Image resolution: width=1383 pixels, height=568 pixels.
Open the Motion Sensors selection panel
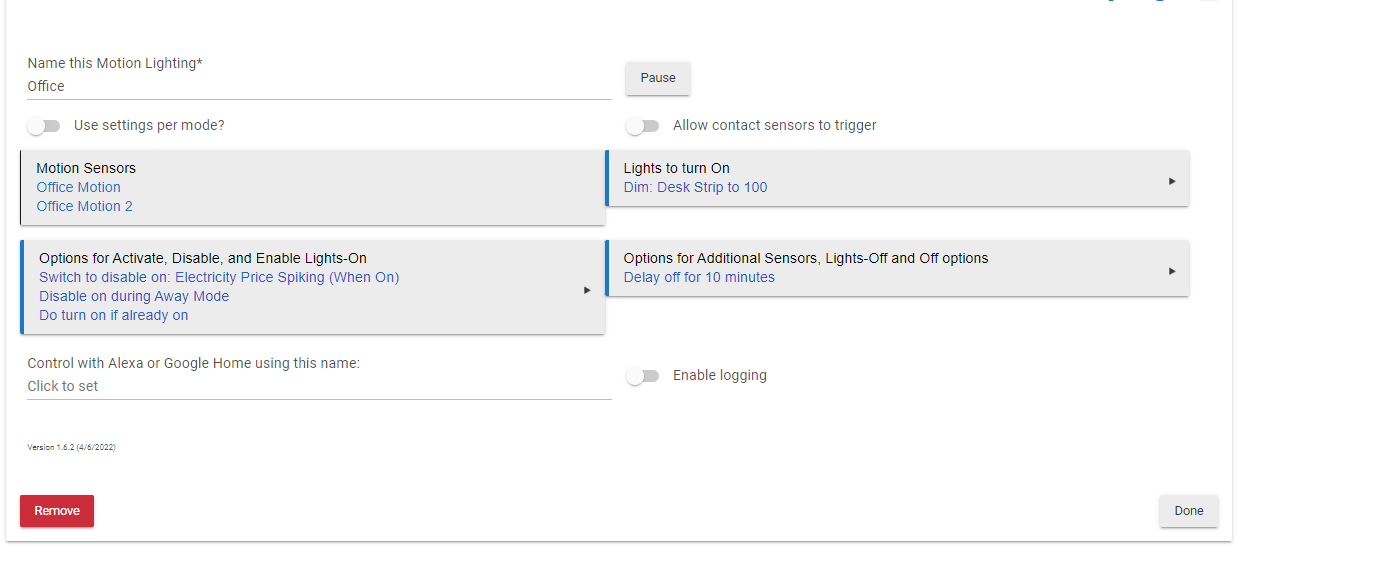(x=313, y=187)
